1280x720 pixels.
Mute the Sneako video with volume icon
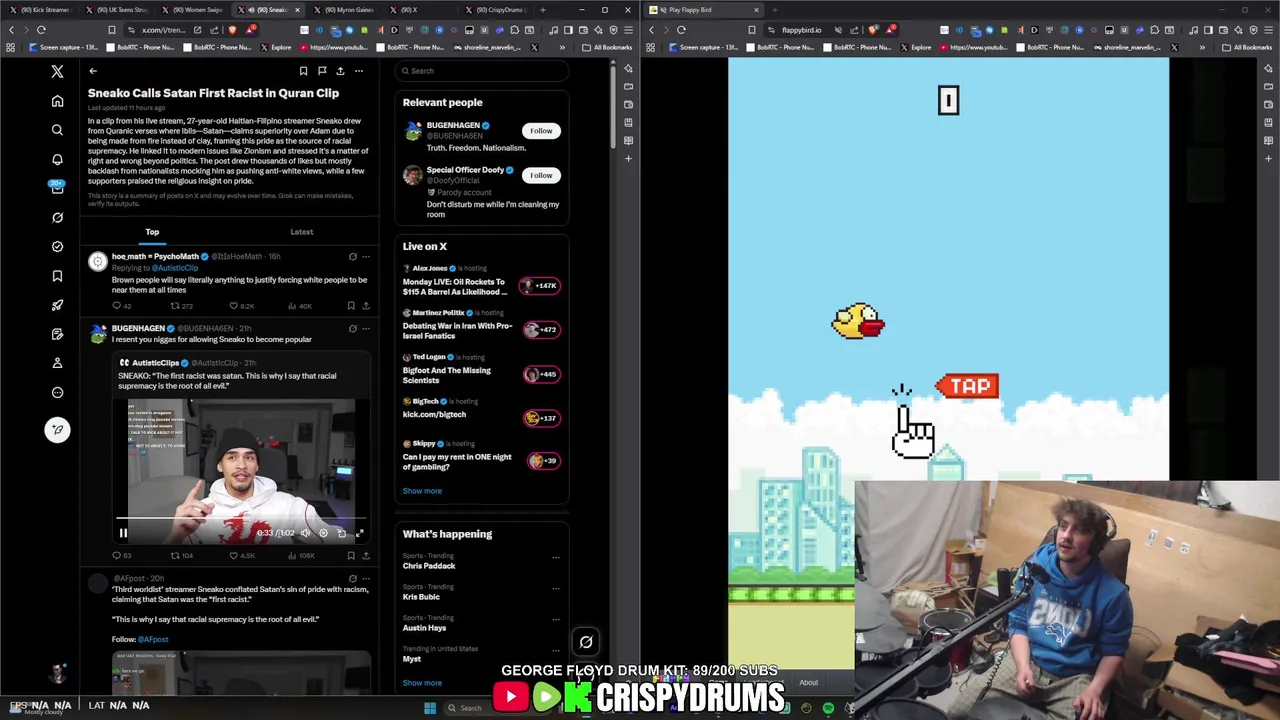305,533
